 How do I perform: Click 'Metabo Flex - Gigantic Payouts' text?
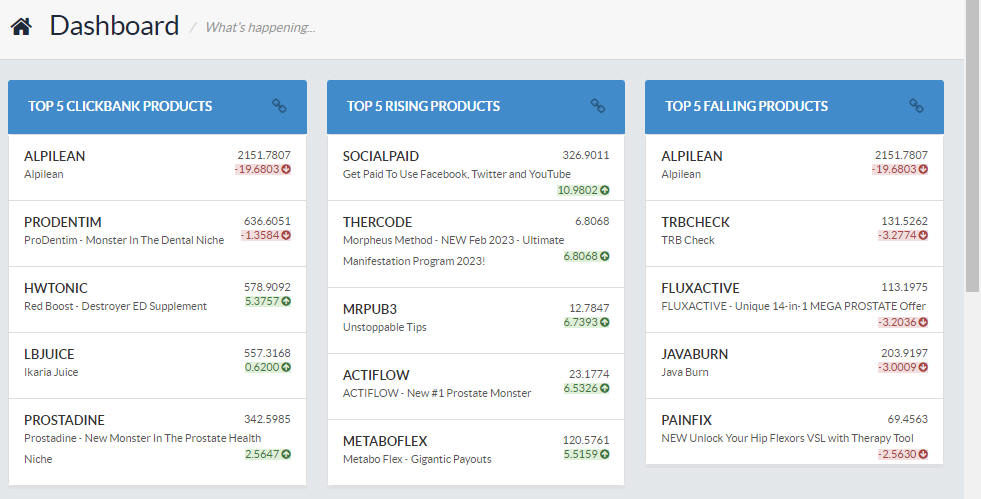pyautogui.click(x=417, y=459)
